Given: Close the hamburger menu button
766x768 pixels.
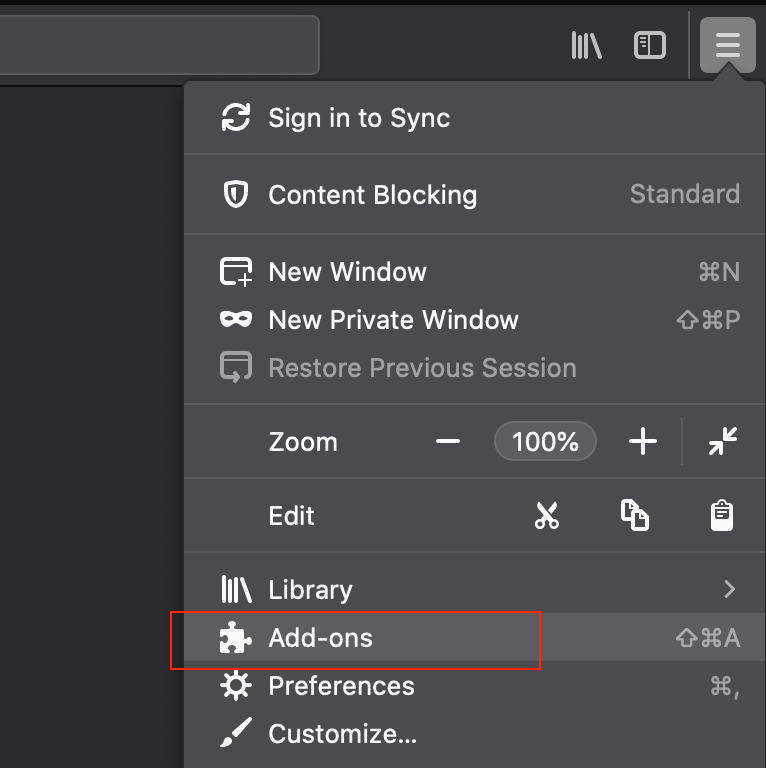Looking at the screenshot, I should pyautogui.click(x=728, y=45).
